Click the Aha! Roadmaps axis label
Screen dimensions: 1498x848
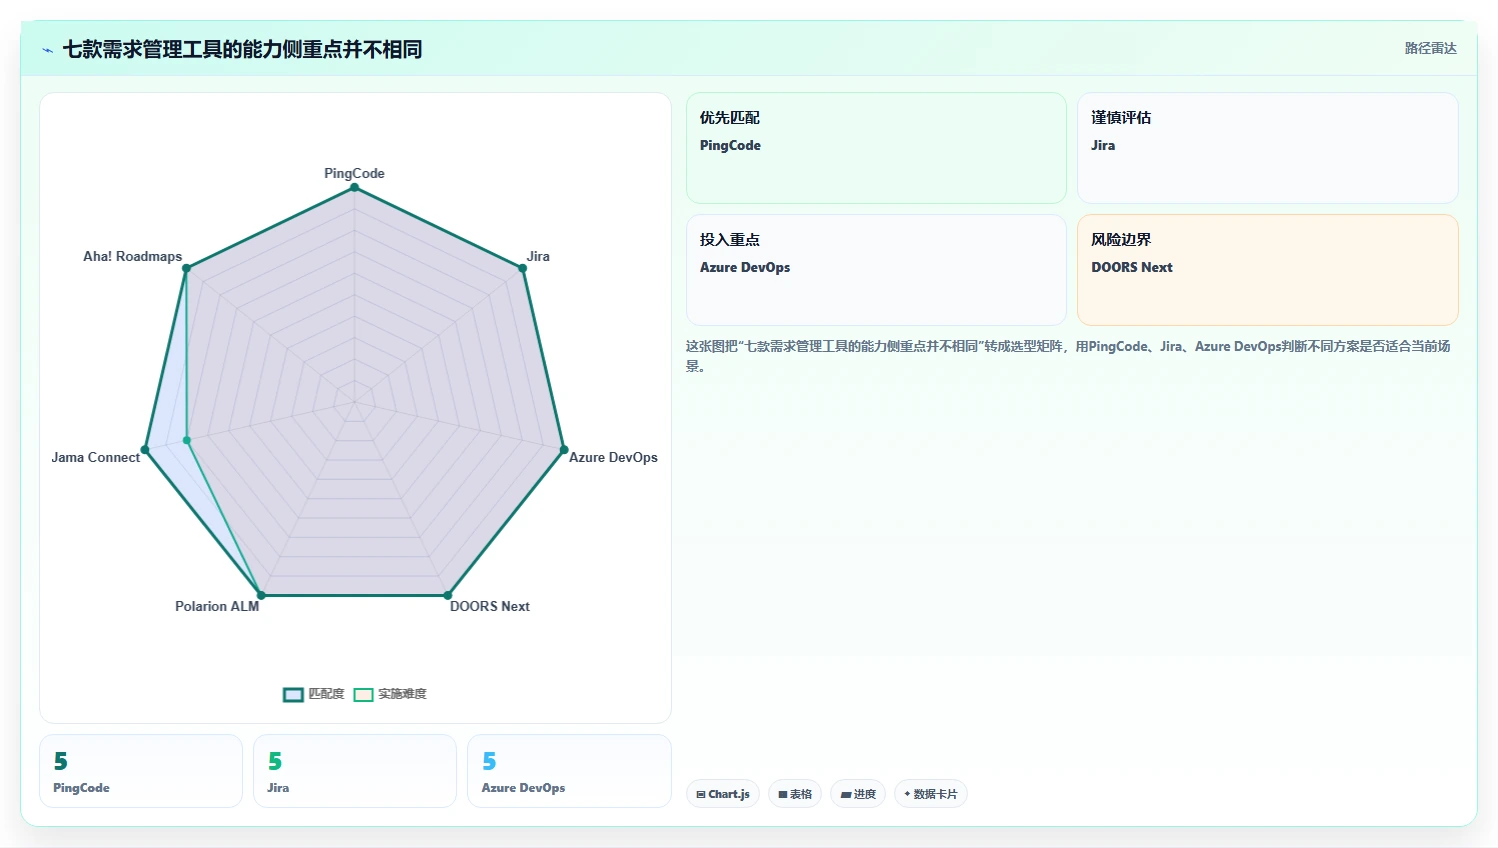(x=132, y=257)
